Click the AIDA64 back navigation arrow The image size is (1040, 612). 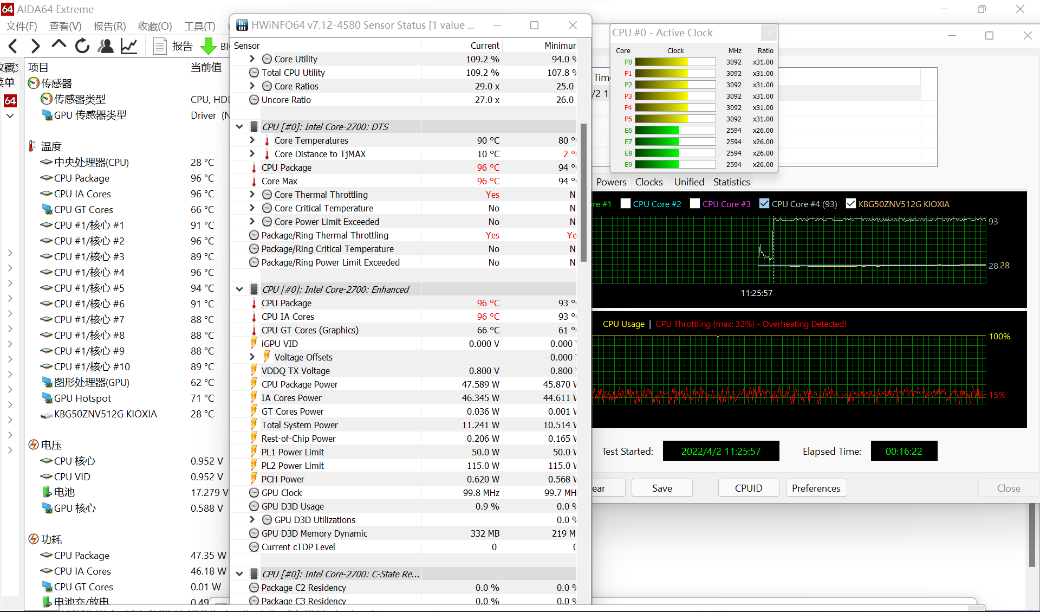(x=12, y=46)
